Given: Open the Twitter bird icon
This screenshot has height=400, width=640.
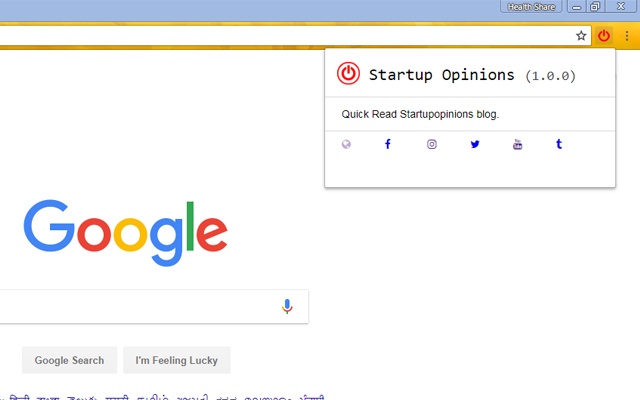Looking at the screenshot, I should coord(475,144).
